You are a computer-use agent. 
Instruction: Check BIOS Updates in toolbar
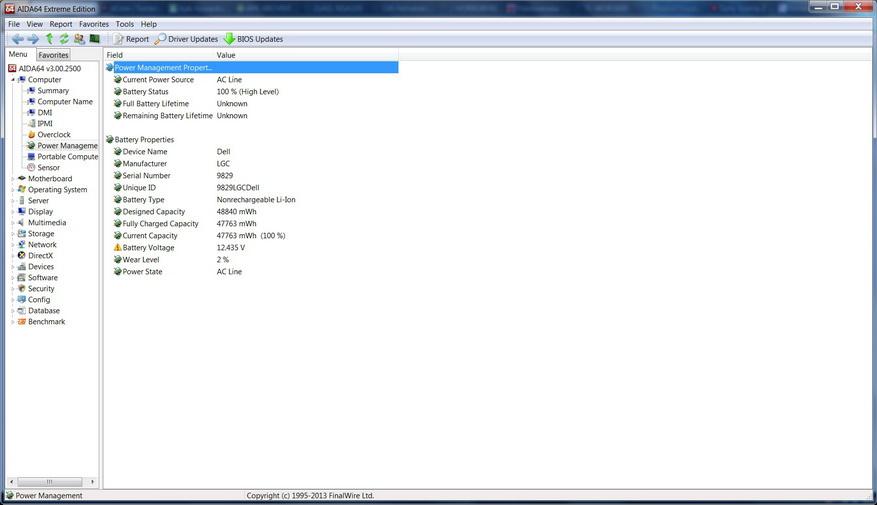click(253, 39)
